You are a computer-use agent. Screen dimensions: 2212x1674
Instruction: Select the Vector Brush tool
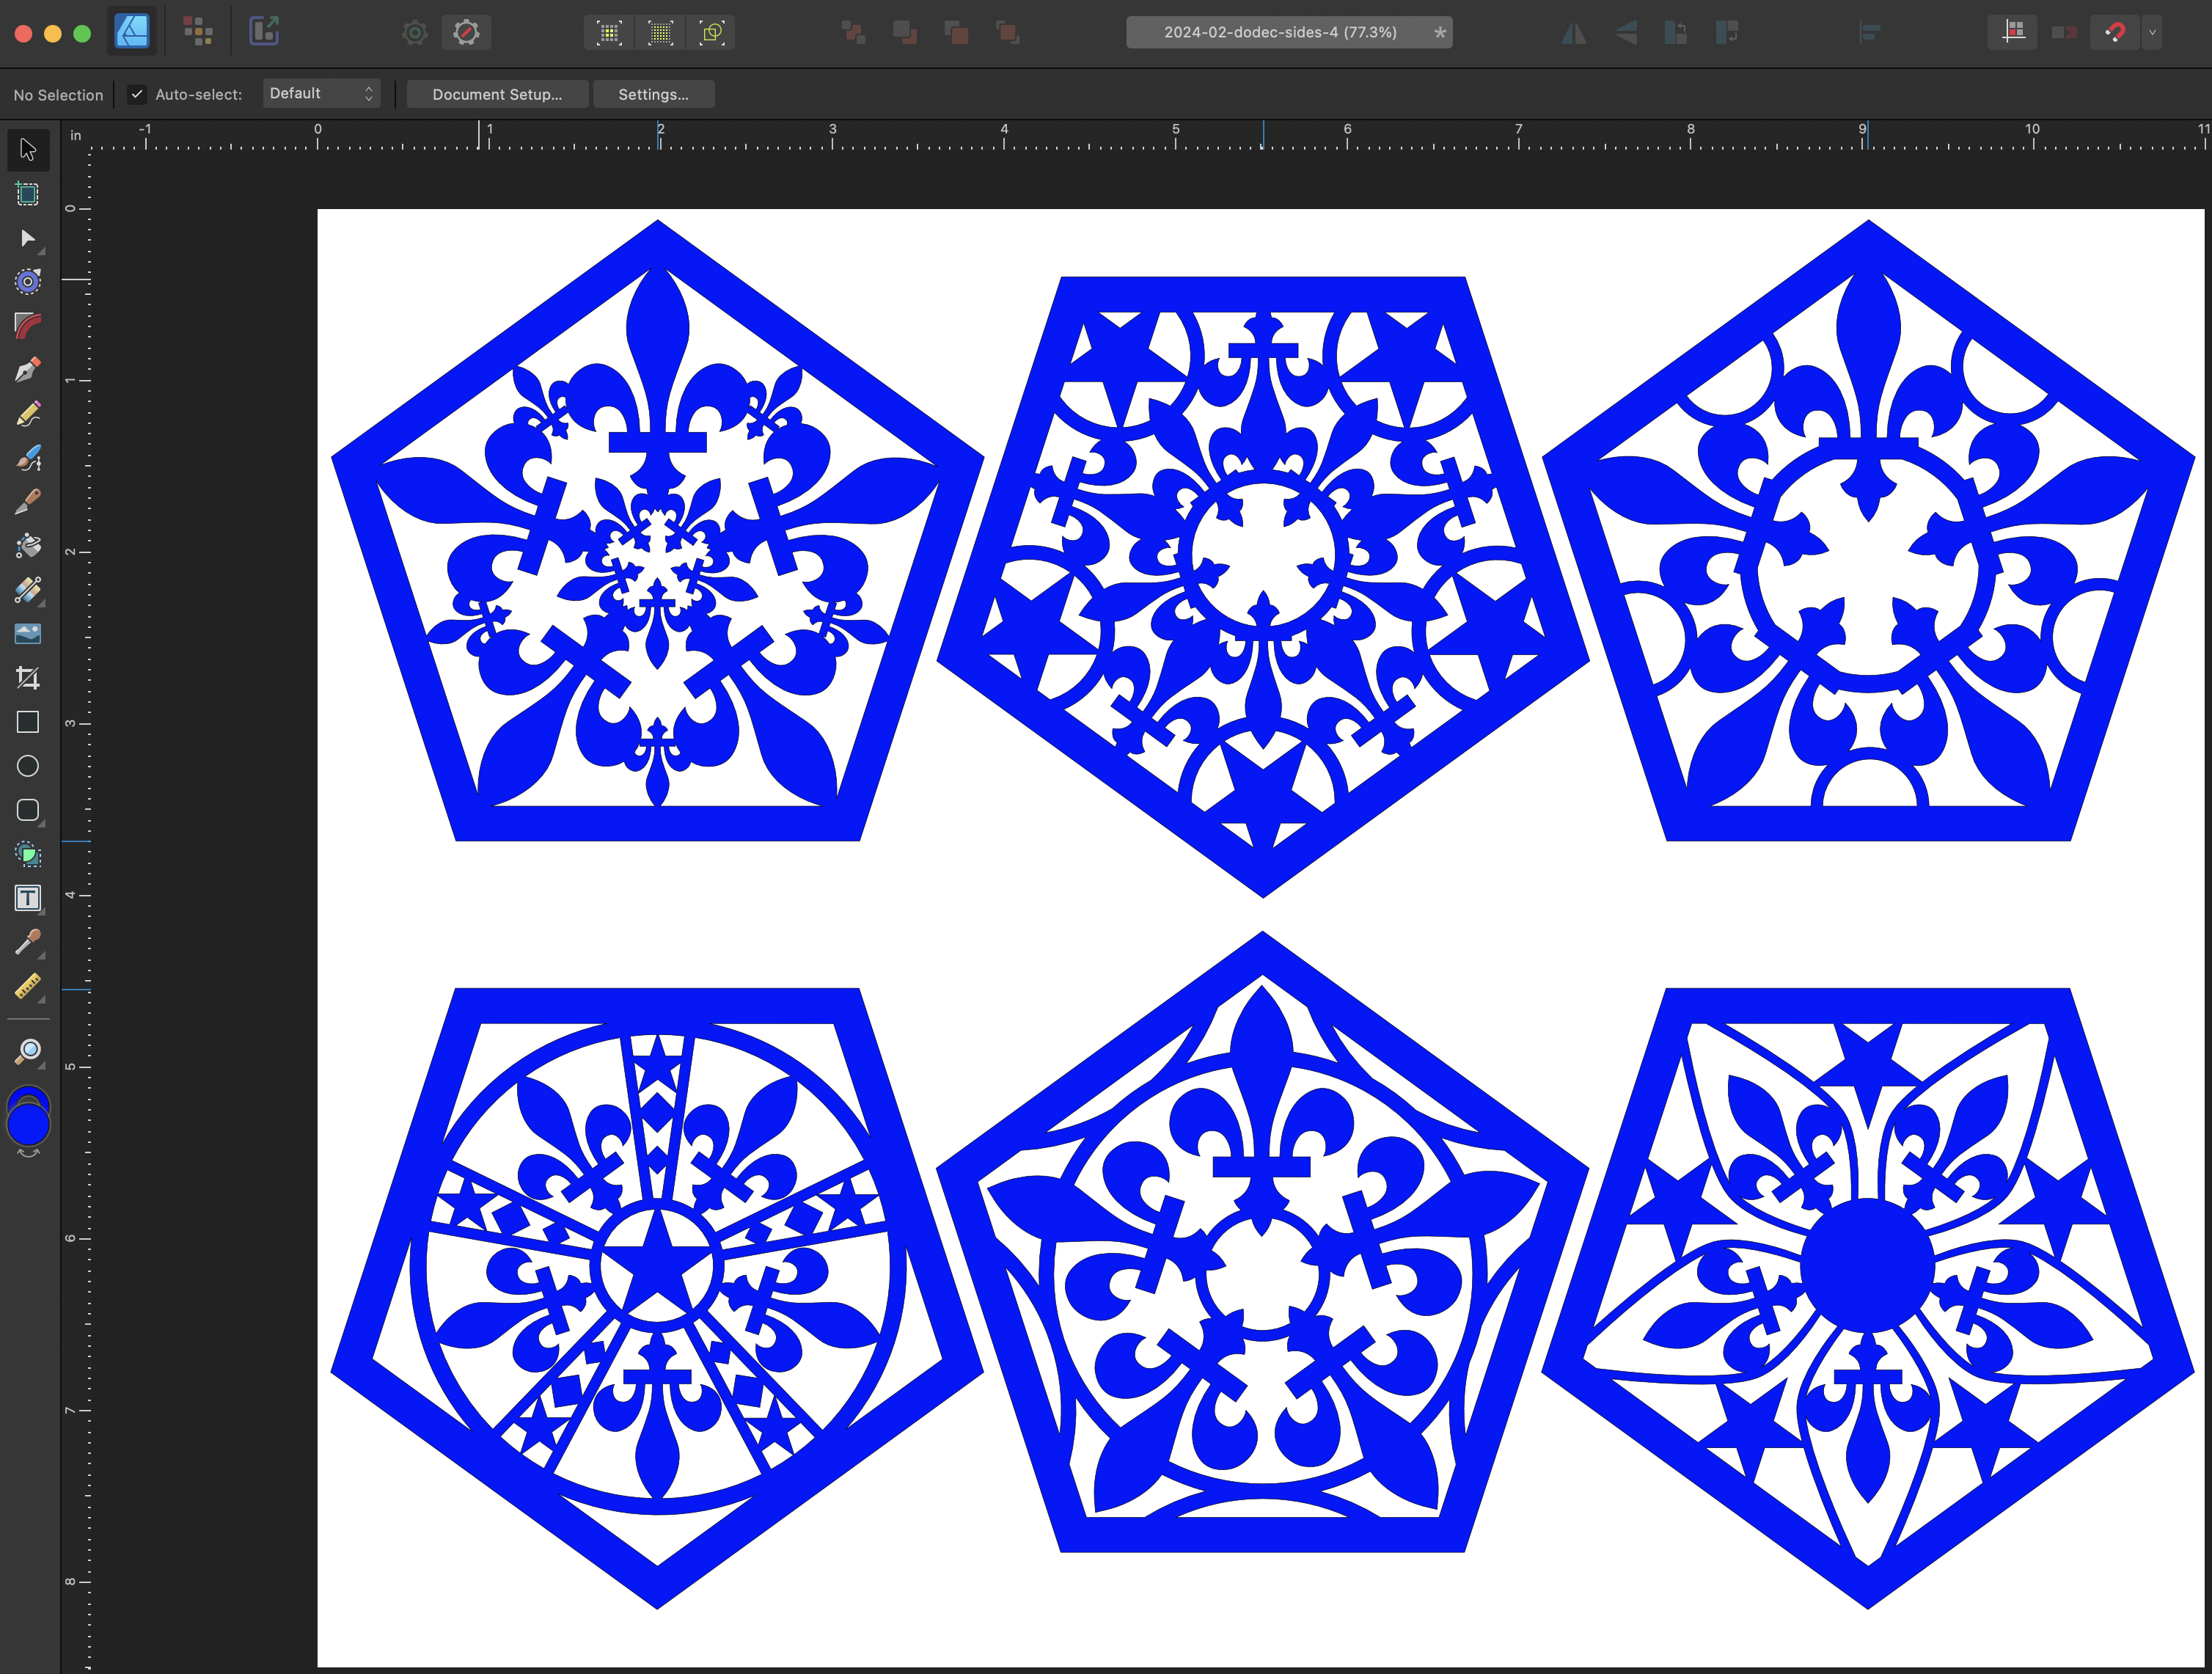click(x=28, y=458)
